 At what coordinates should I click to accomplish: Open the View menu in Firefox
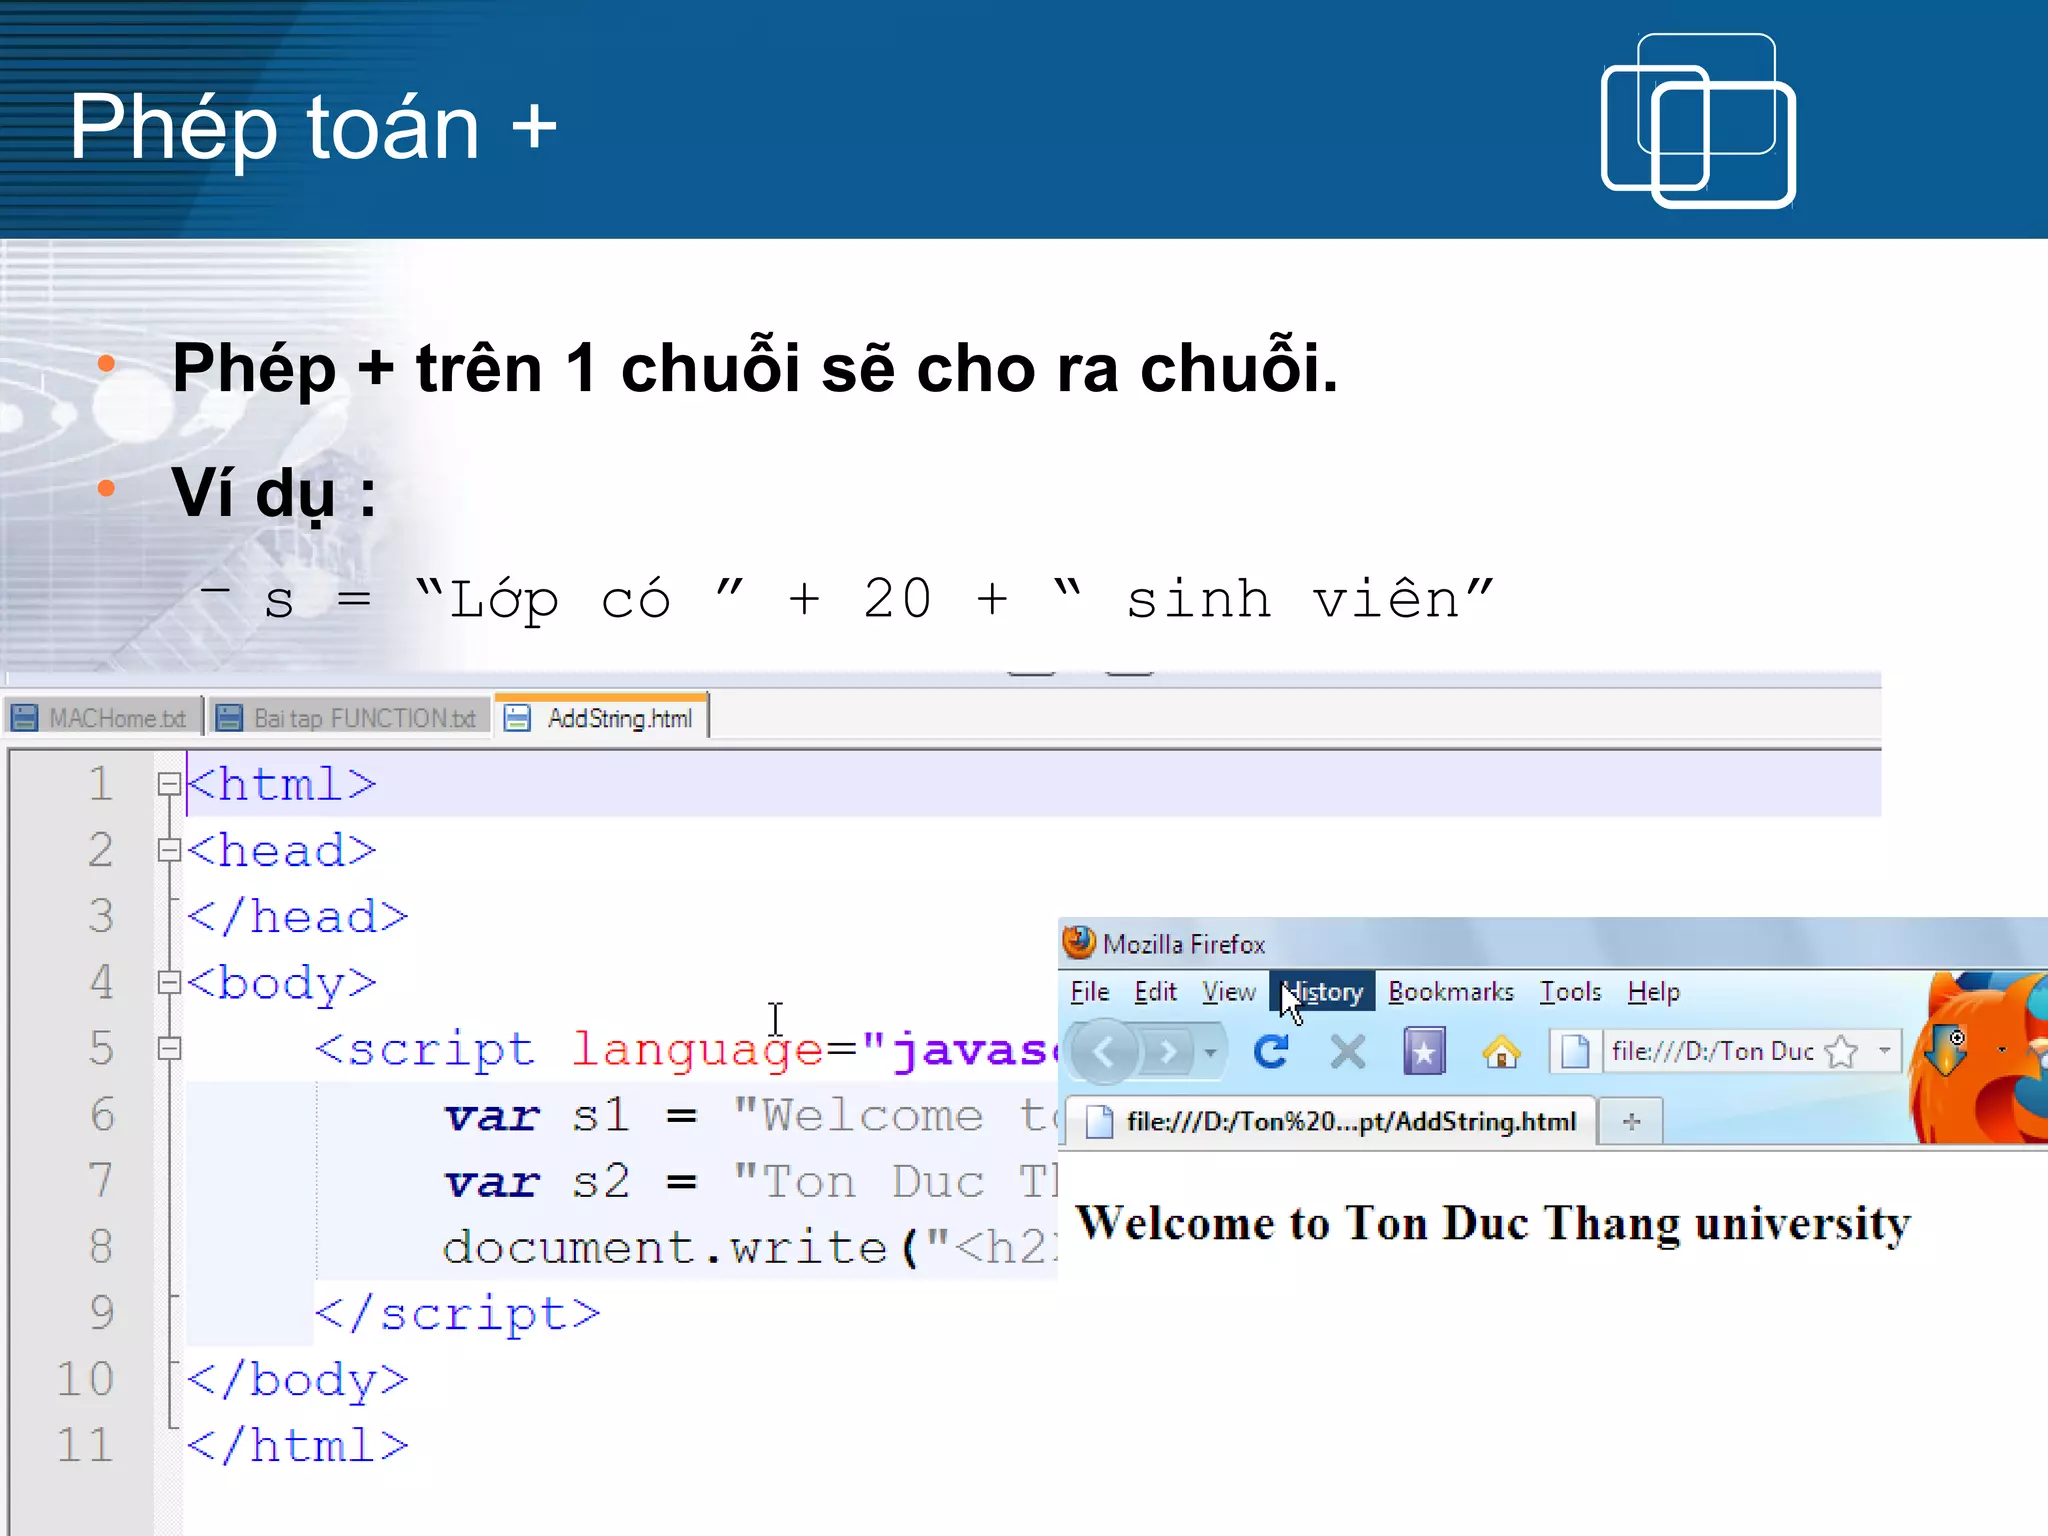(1228, 992)
